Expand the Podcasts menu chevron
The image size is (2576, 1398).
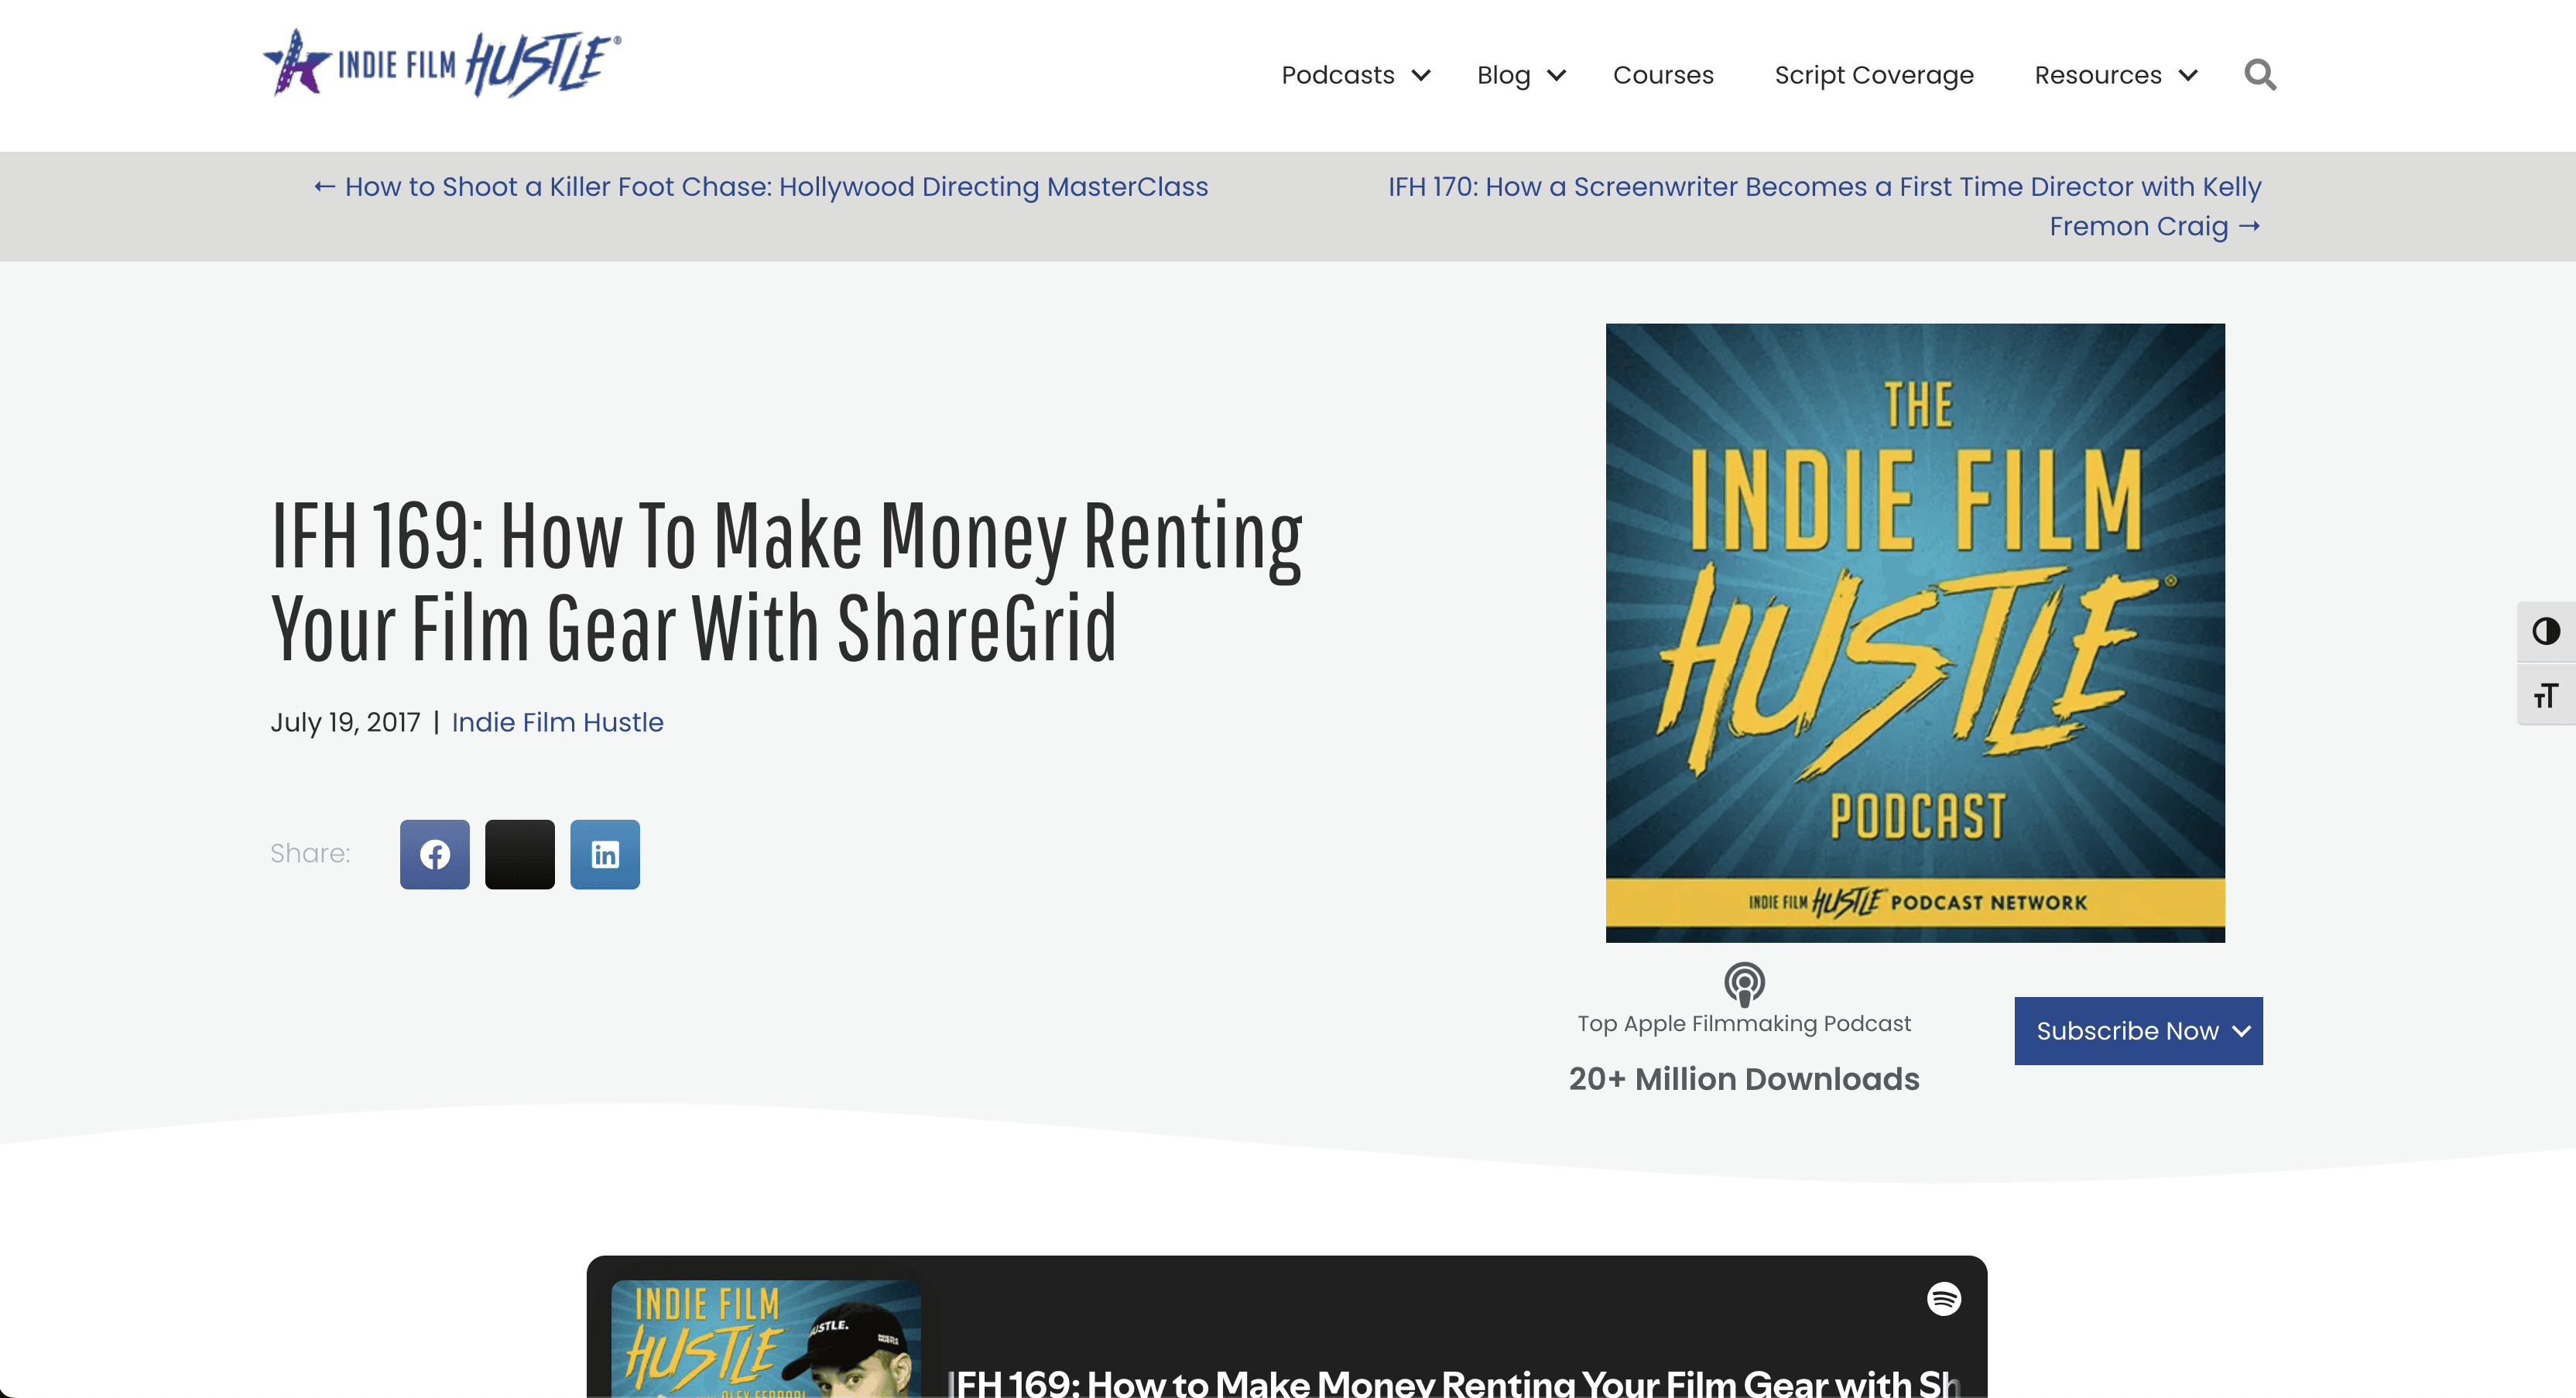tap(1421, 76)
